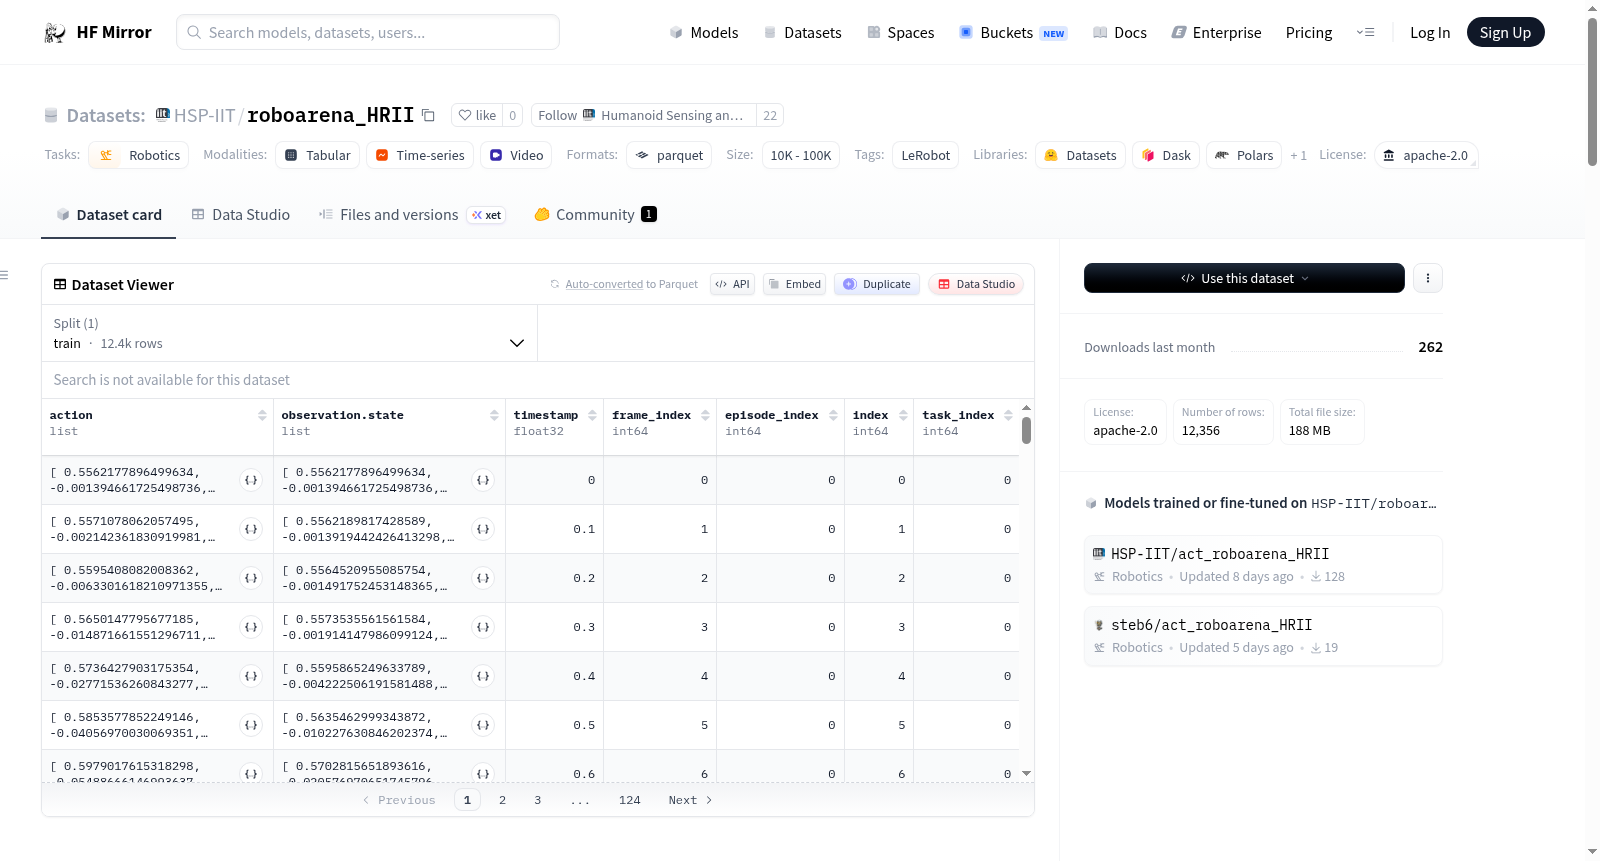The width and height of the screenshot is (1600, 861).
Task: Switch to the Data Studio tab
Action: (x=241, y=215)
